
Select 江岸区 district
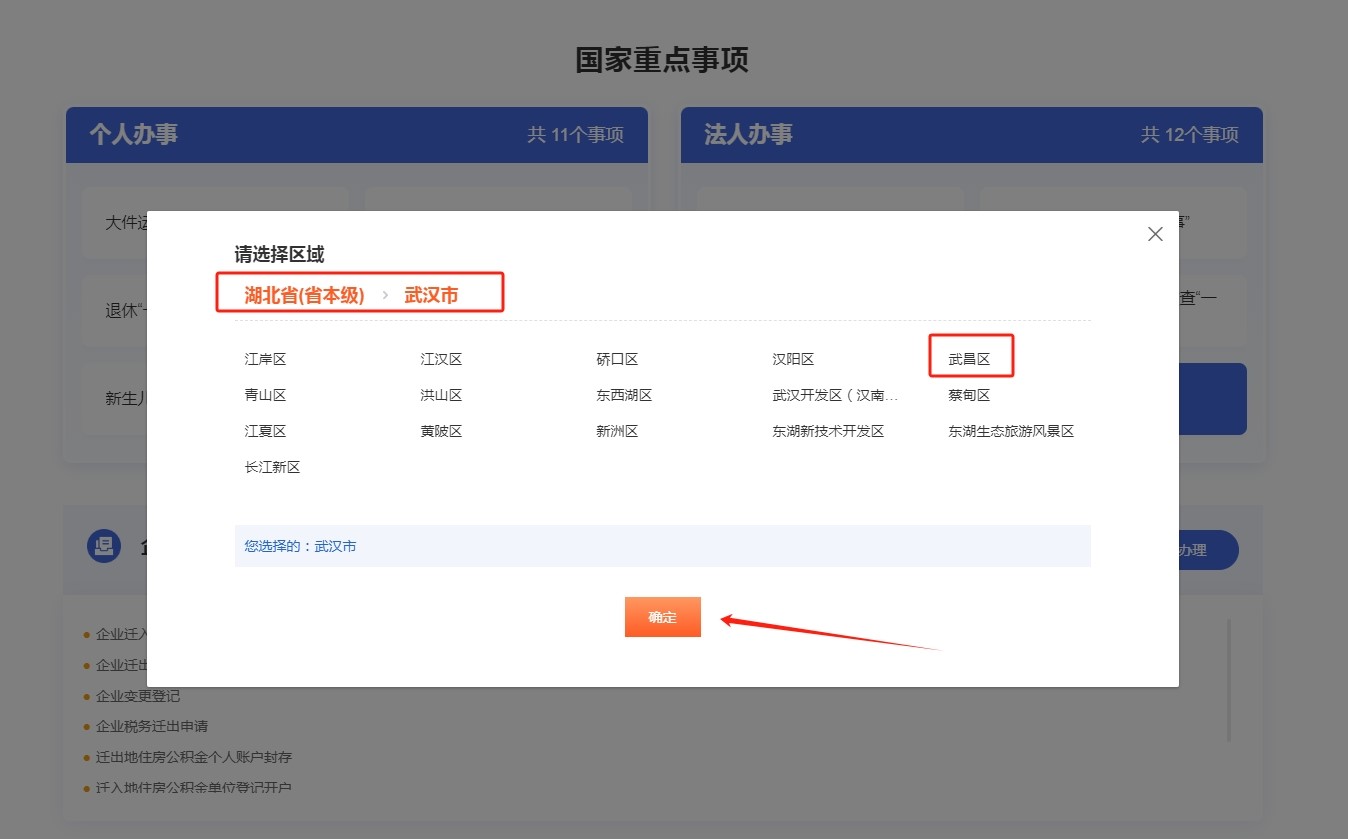(265, 359)
